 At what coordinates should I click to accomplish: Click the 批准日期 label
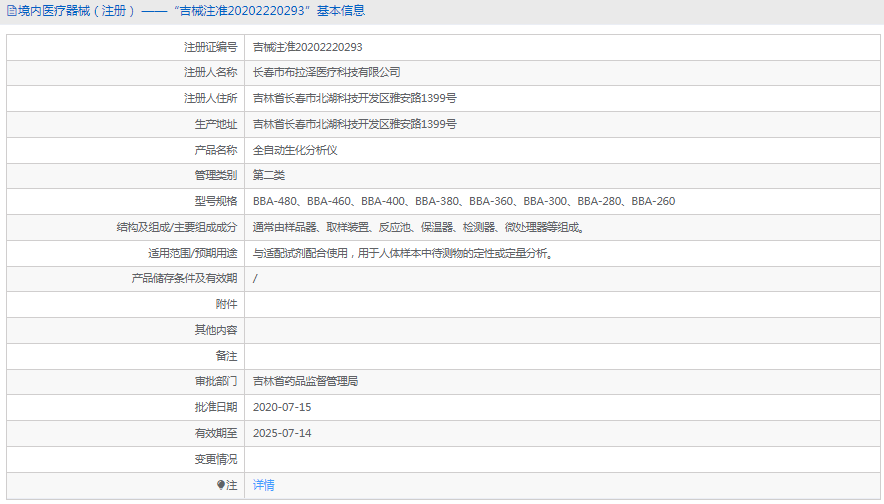216,407
